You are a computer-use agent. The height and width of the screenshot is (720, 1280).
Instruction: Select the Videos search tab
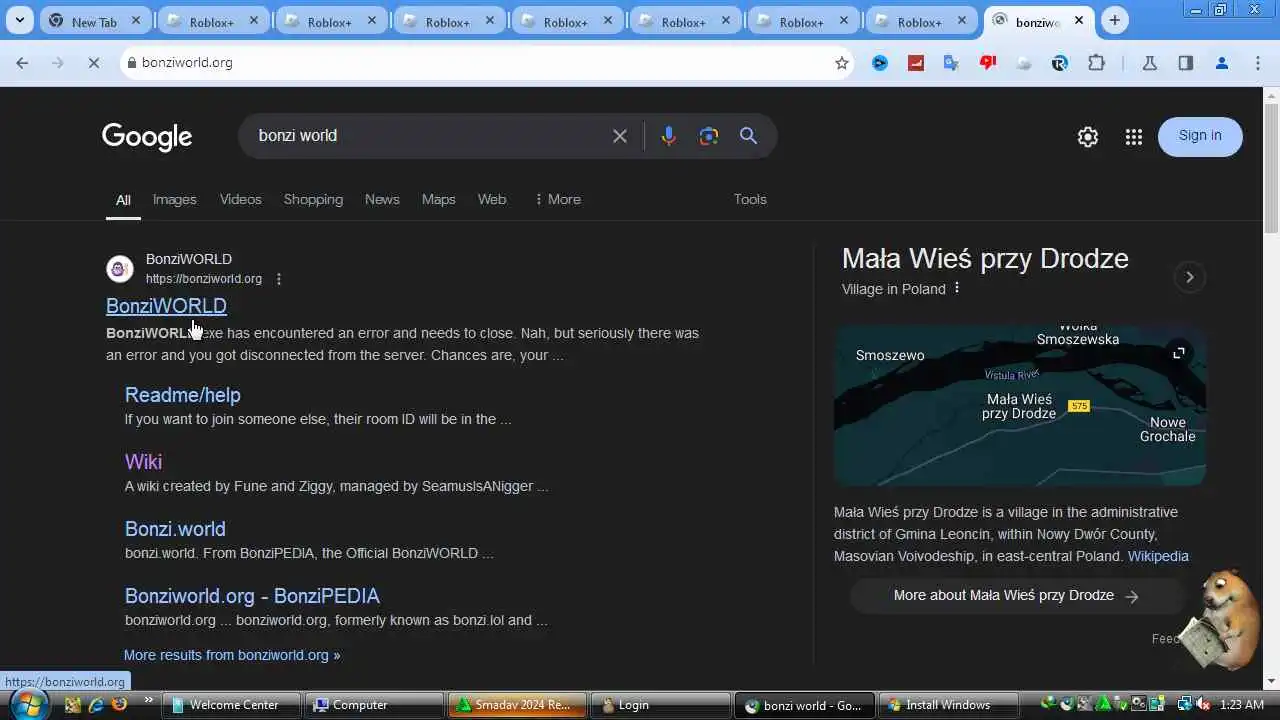(240, 199)
